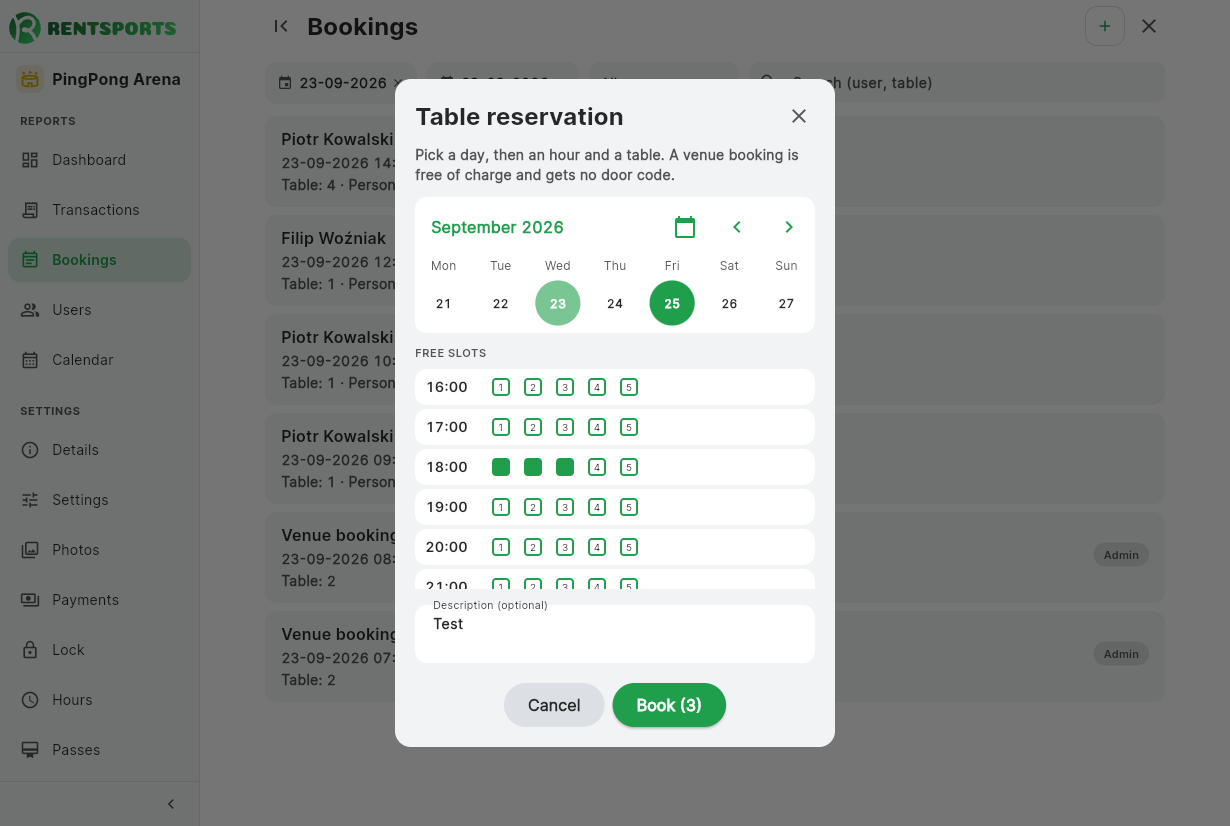1230x826 pixels.
Task: Toggle table 2 at 20:00
Action: [x=533, y=547]
